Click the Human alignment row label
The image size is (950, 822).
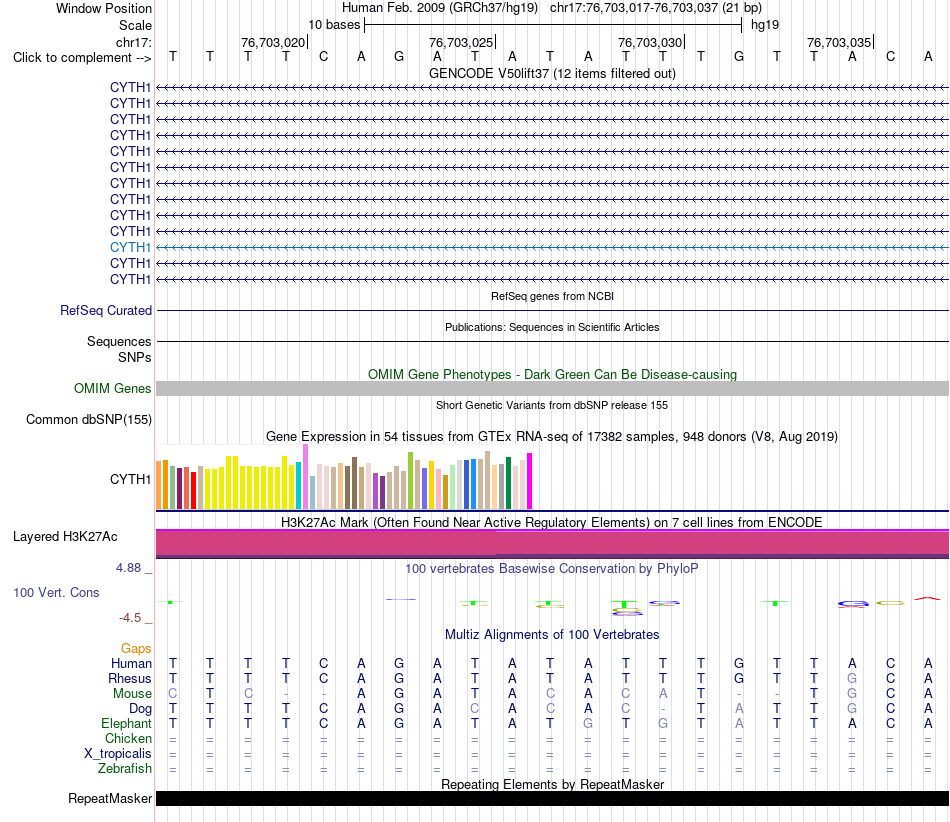[x=131, y=663]
